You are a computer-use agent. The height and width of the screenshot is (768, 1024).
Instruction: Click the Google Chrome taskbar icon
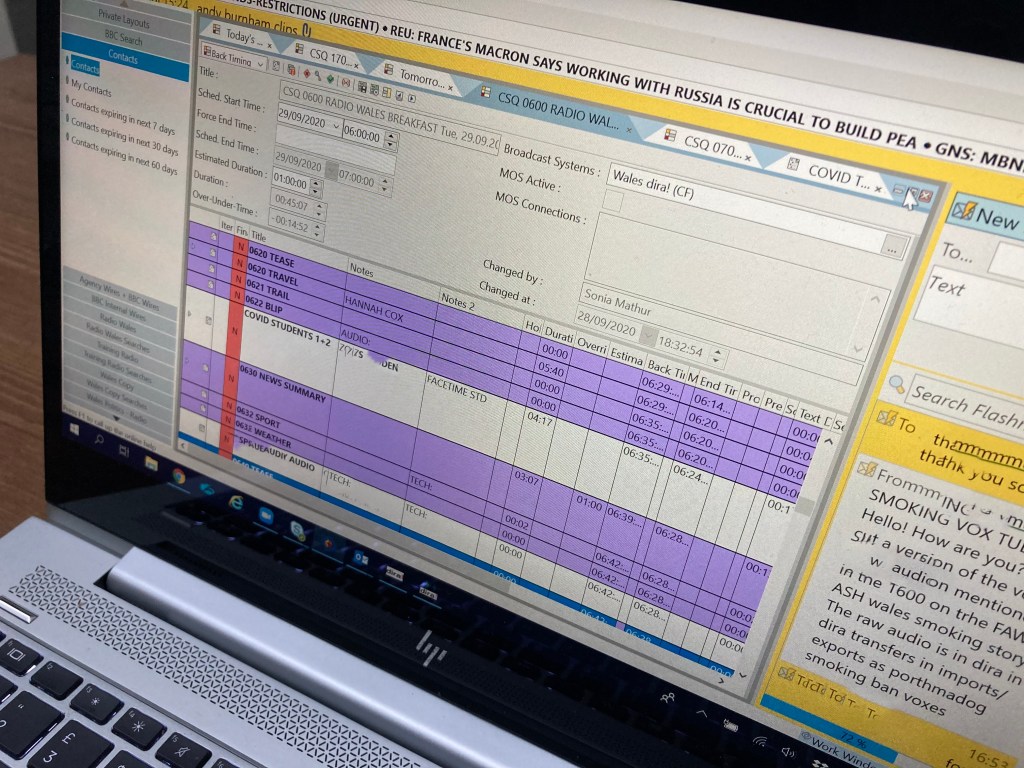pos(180,476)
